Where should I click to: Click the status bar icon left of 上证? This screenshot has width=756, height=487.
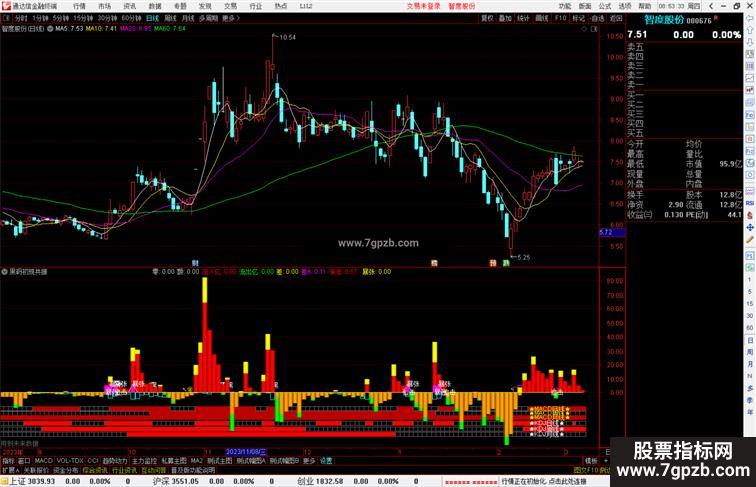pyautogui.click(x=4, y=481)
